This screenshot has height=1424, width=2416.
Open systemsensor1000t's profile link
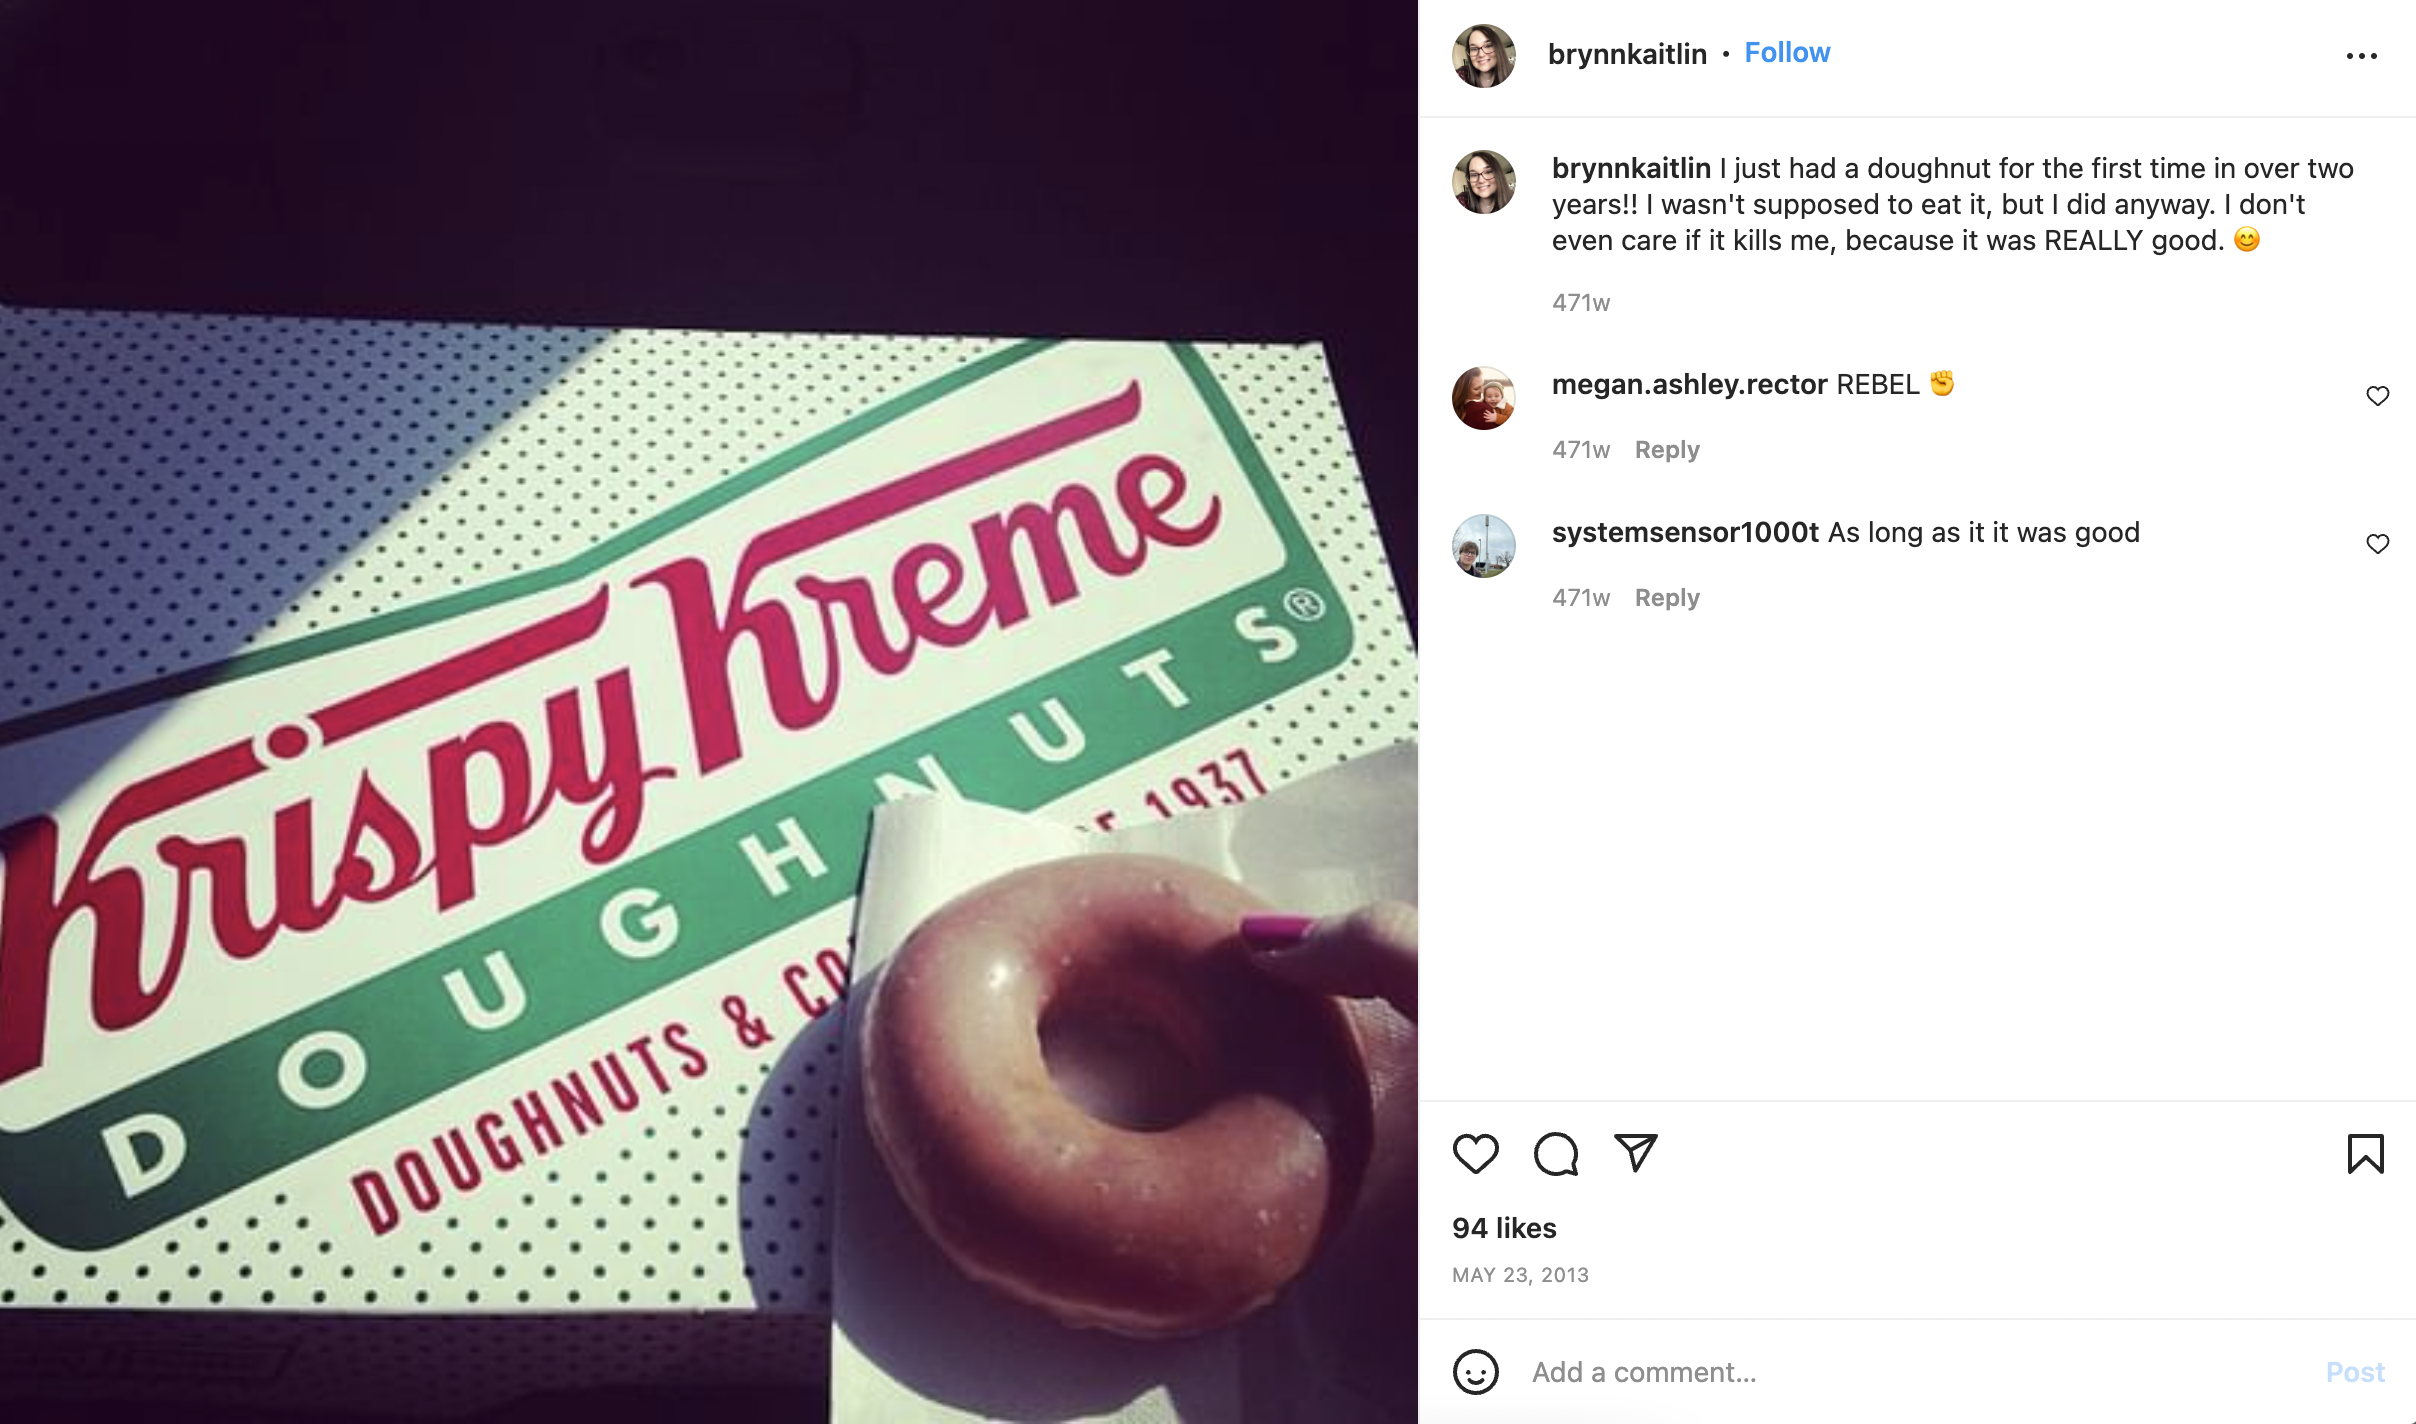pyautogui.click(x=1685, y=533)
